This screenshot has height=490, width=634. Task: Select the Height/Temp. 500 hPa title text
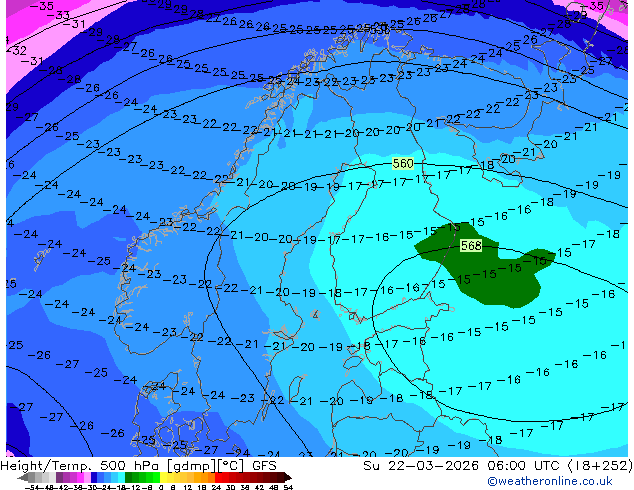[81, 466]
